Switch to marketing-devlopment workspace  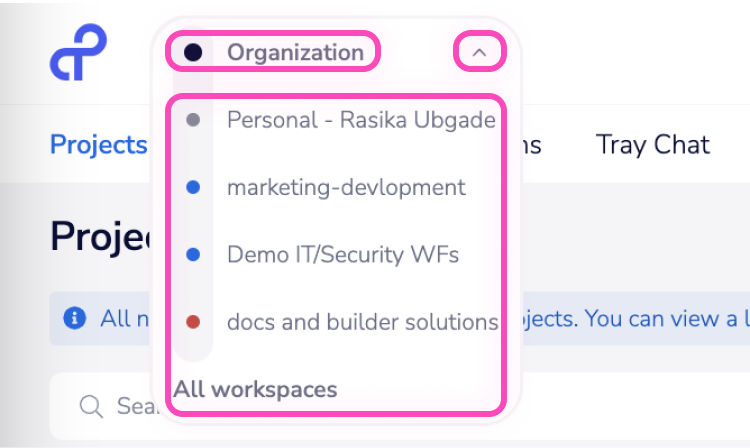346,187
